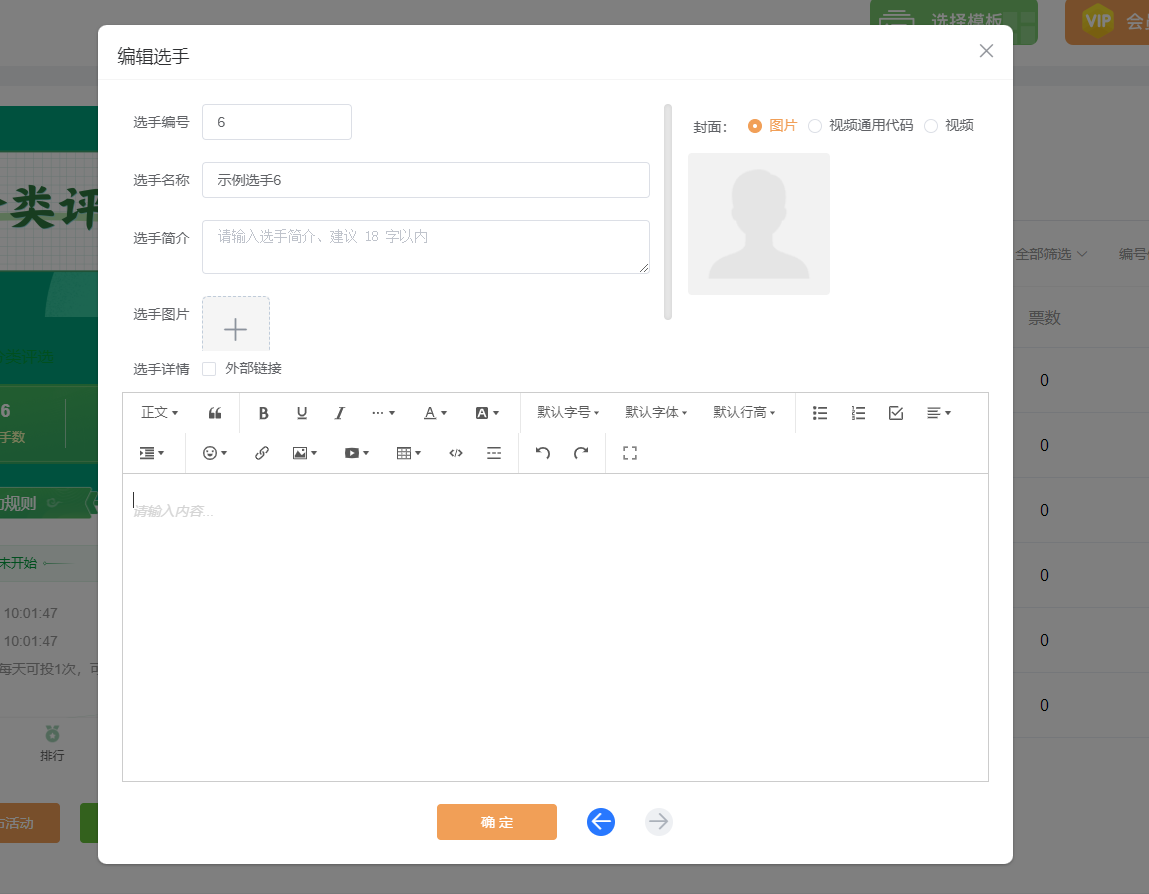Apply underline formatting
Viewport: 1149px width, 894px height.
click(x=302, y=413)
